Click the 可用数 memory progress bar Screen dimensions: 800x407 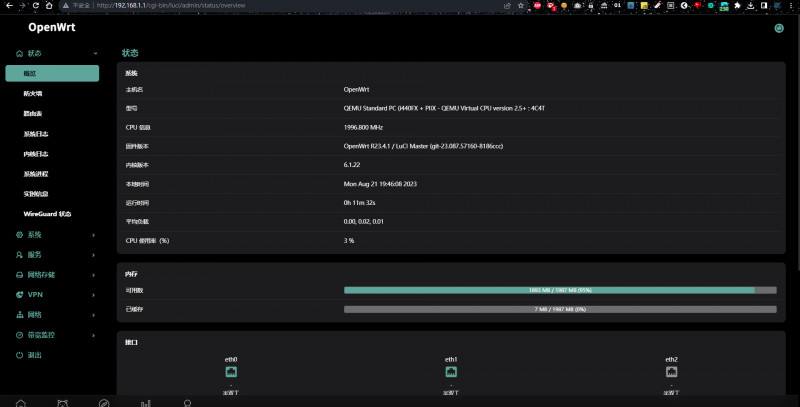559,290
